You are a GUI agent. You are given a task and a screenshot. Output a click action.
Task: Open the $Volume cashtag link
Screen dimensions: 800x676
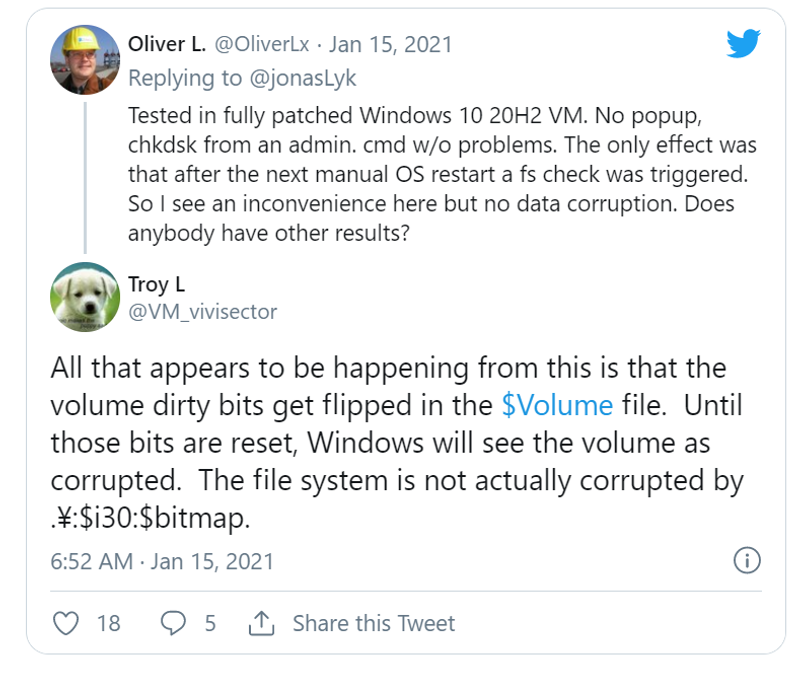556,405
